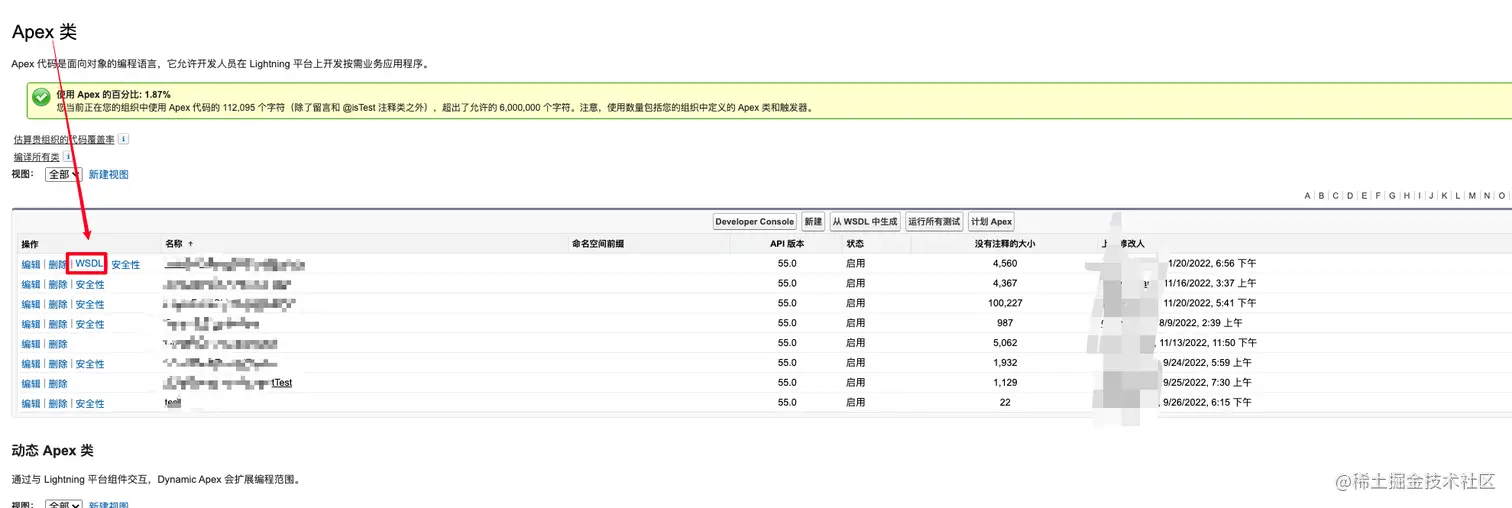Open the WSDL link in the 4,560 row
The image size is (1512, 508).
pos(89,263)
